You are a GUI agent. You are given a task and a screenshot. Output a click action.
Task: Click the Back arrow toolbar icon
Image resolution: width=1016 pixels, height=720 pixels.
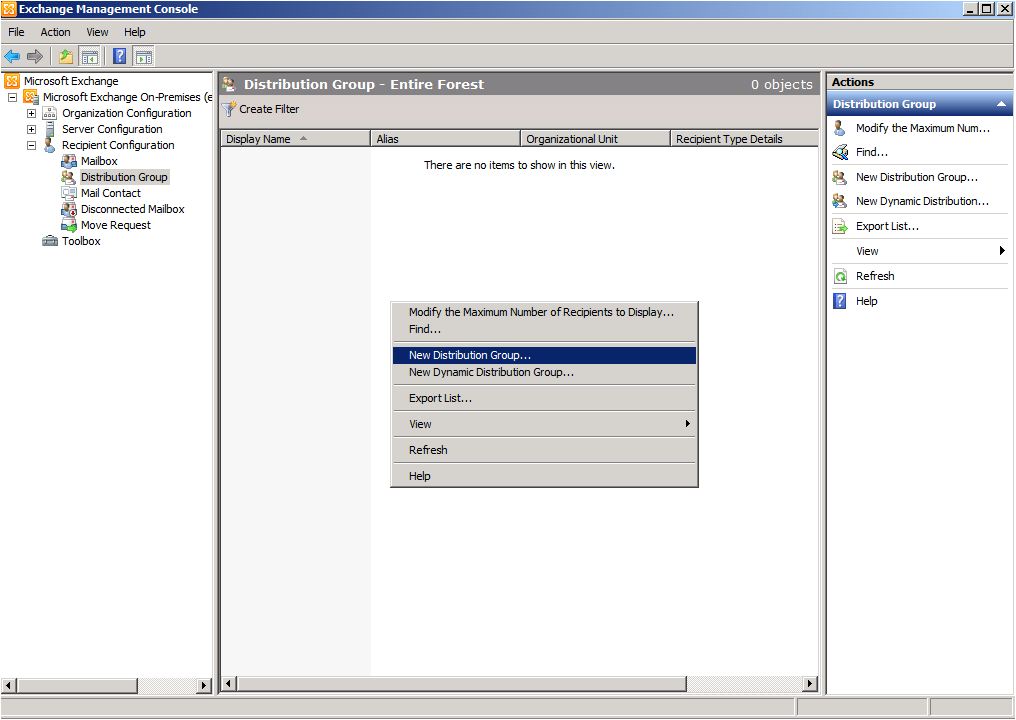click(12, 56)
